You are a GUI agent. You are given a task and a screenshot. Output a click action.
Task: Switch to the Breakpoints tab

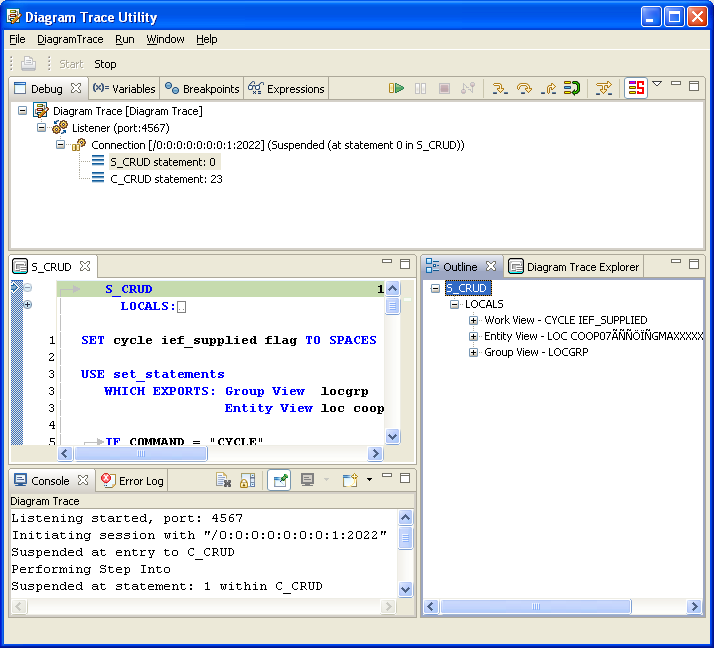(x=203, y=89)
